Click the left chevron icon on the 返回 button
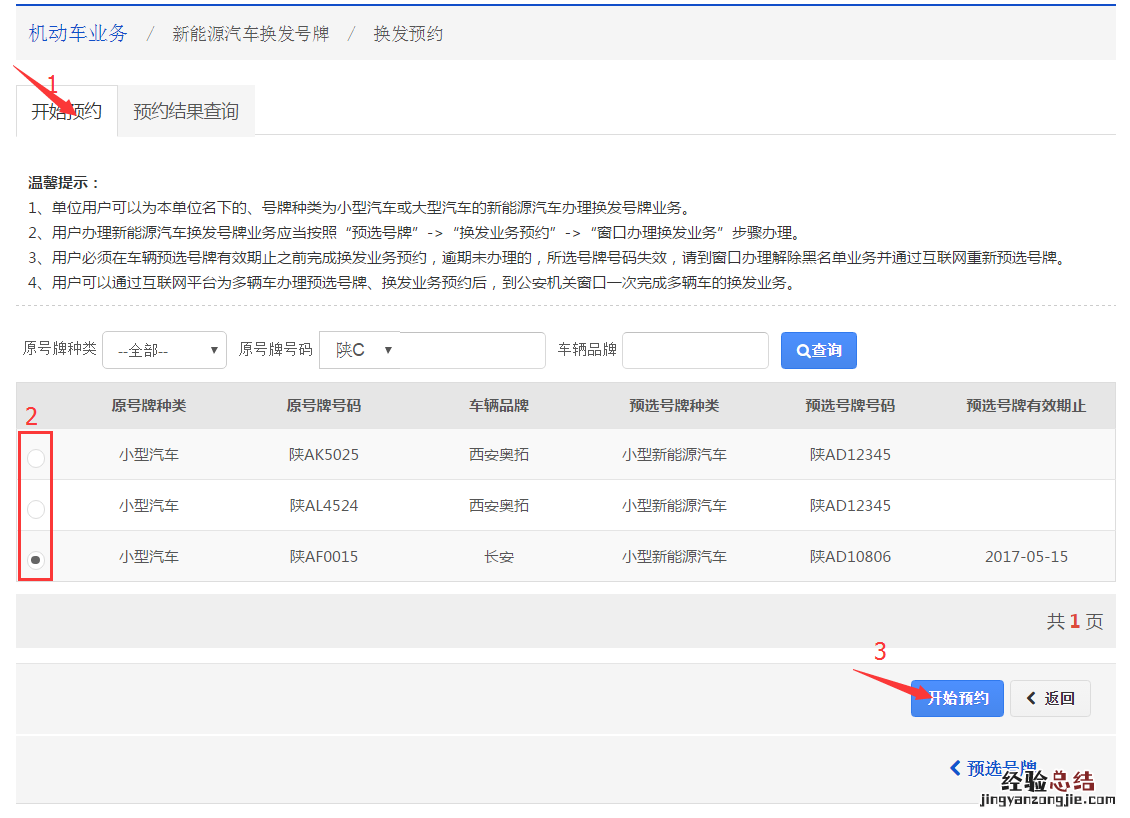 point(1030,698)
